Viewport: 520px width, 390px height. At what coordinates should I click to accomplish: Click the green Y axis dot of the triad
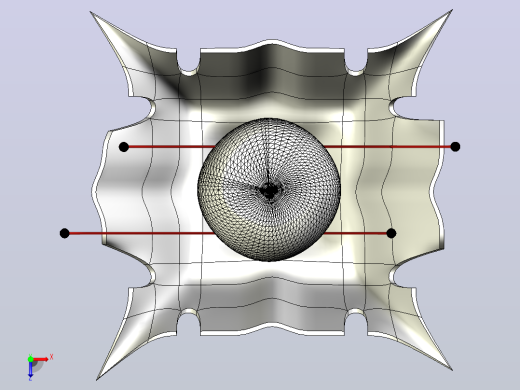[x=30, y=359]
